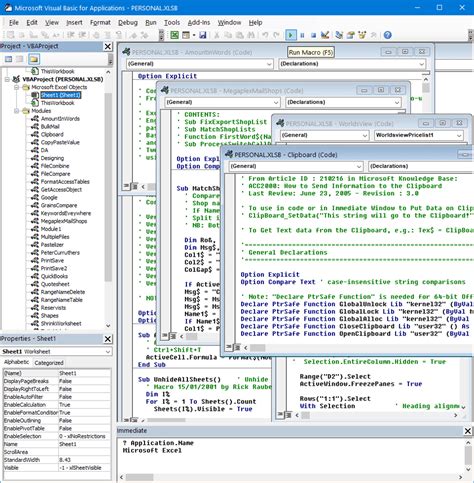
Task: Click the Paste clipboard icon
Action: (240, 35)
